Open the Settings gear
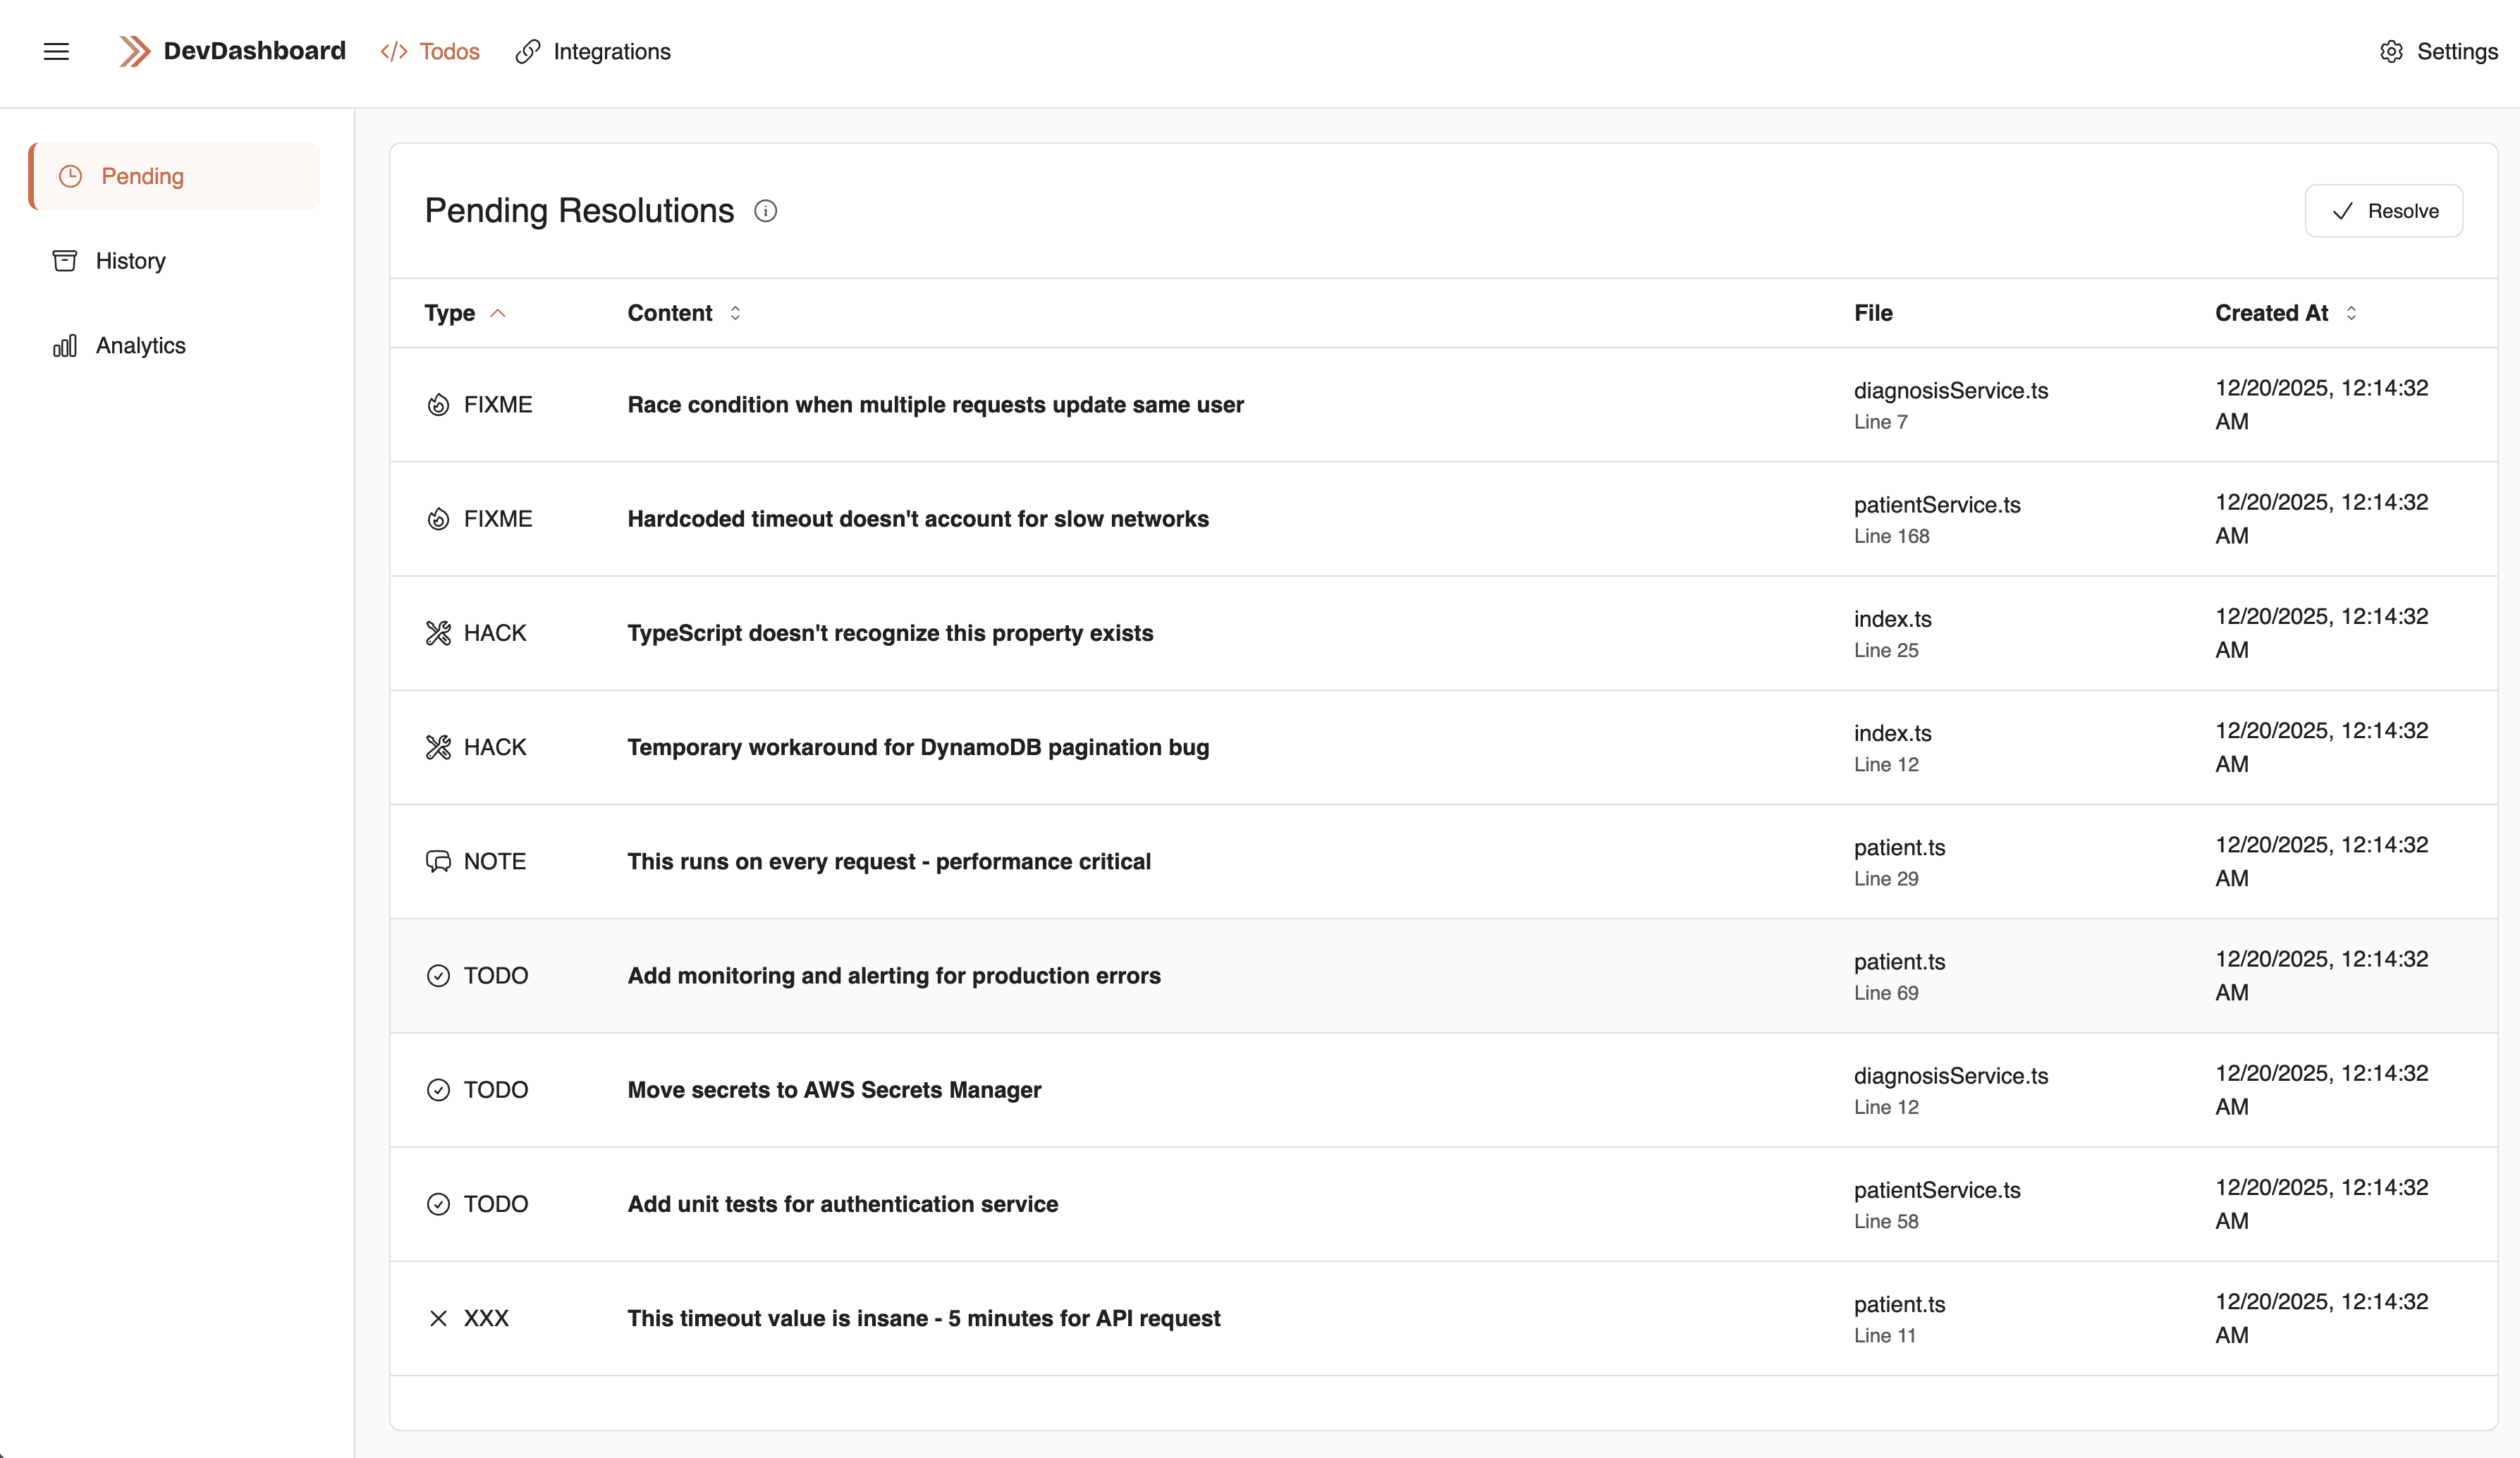Viewport: 2520px width, 1458px height. coord(2391,51)
